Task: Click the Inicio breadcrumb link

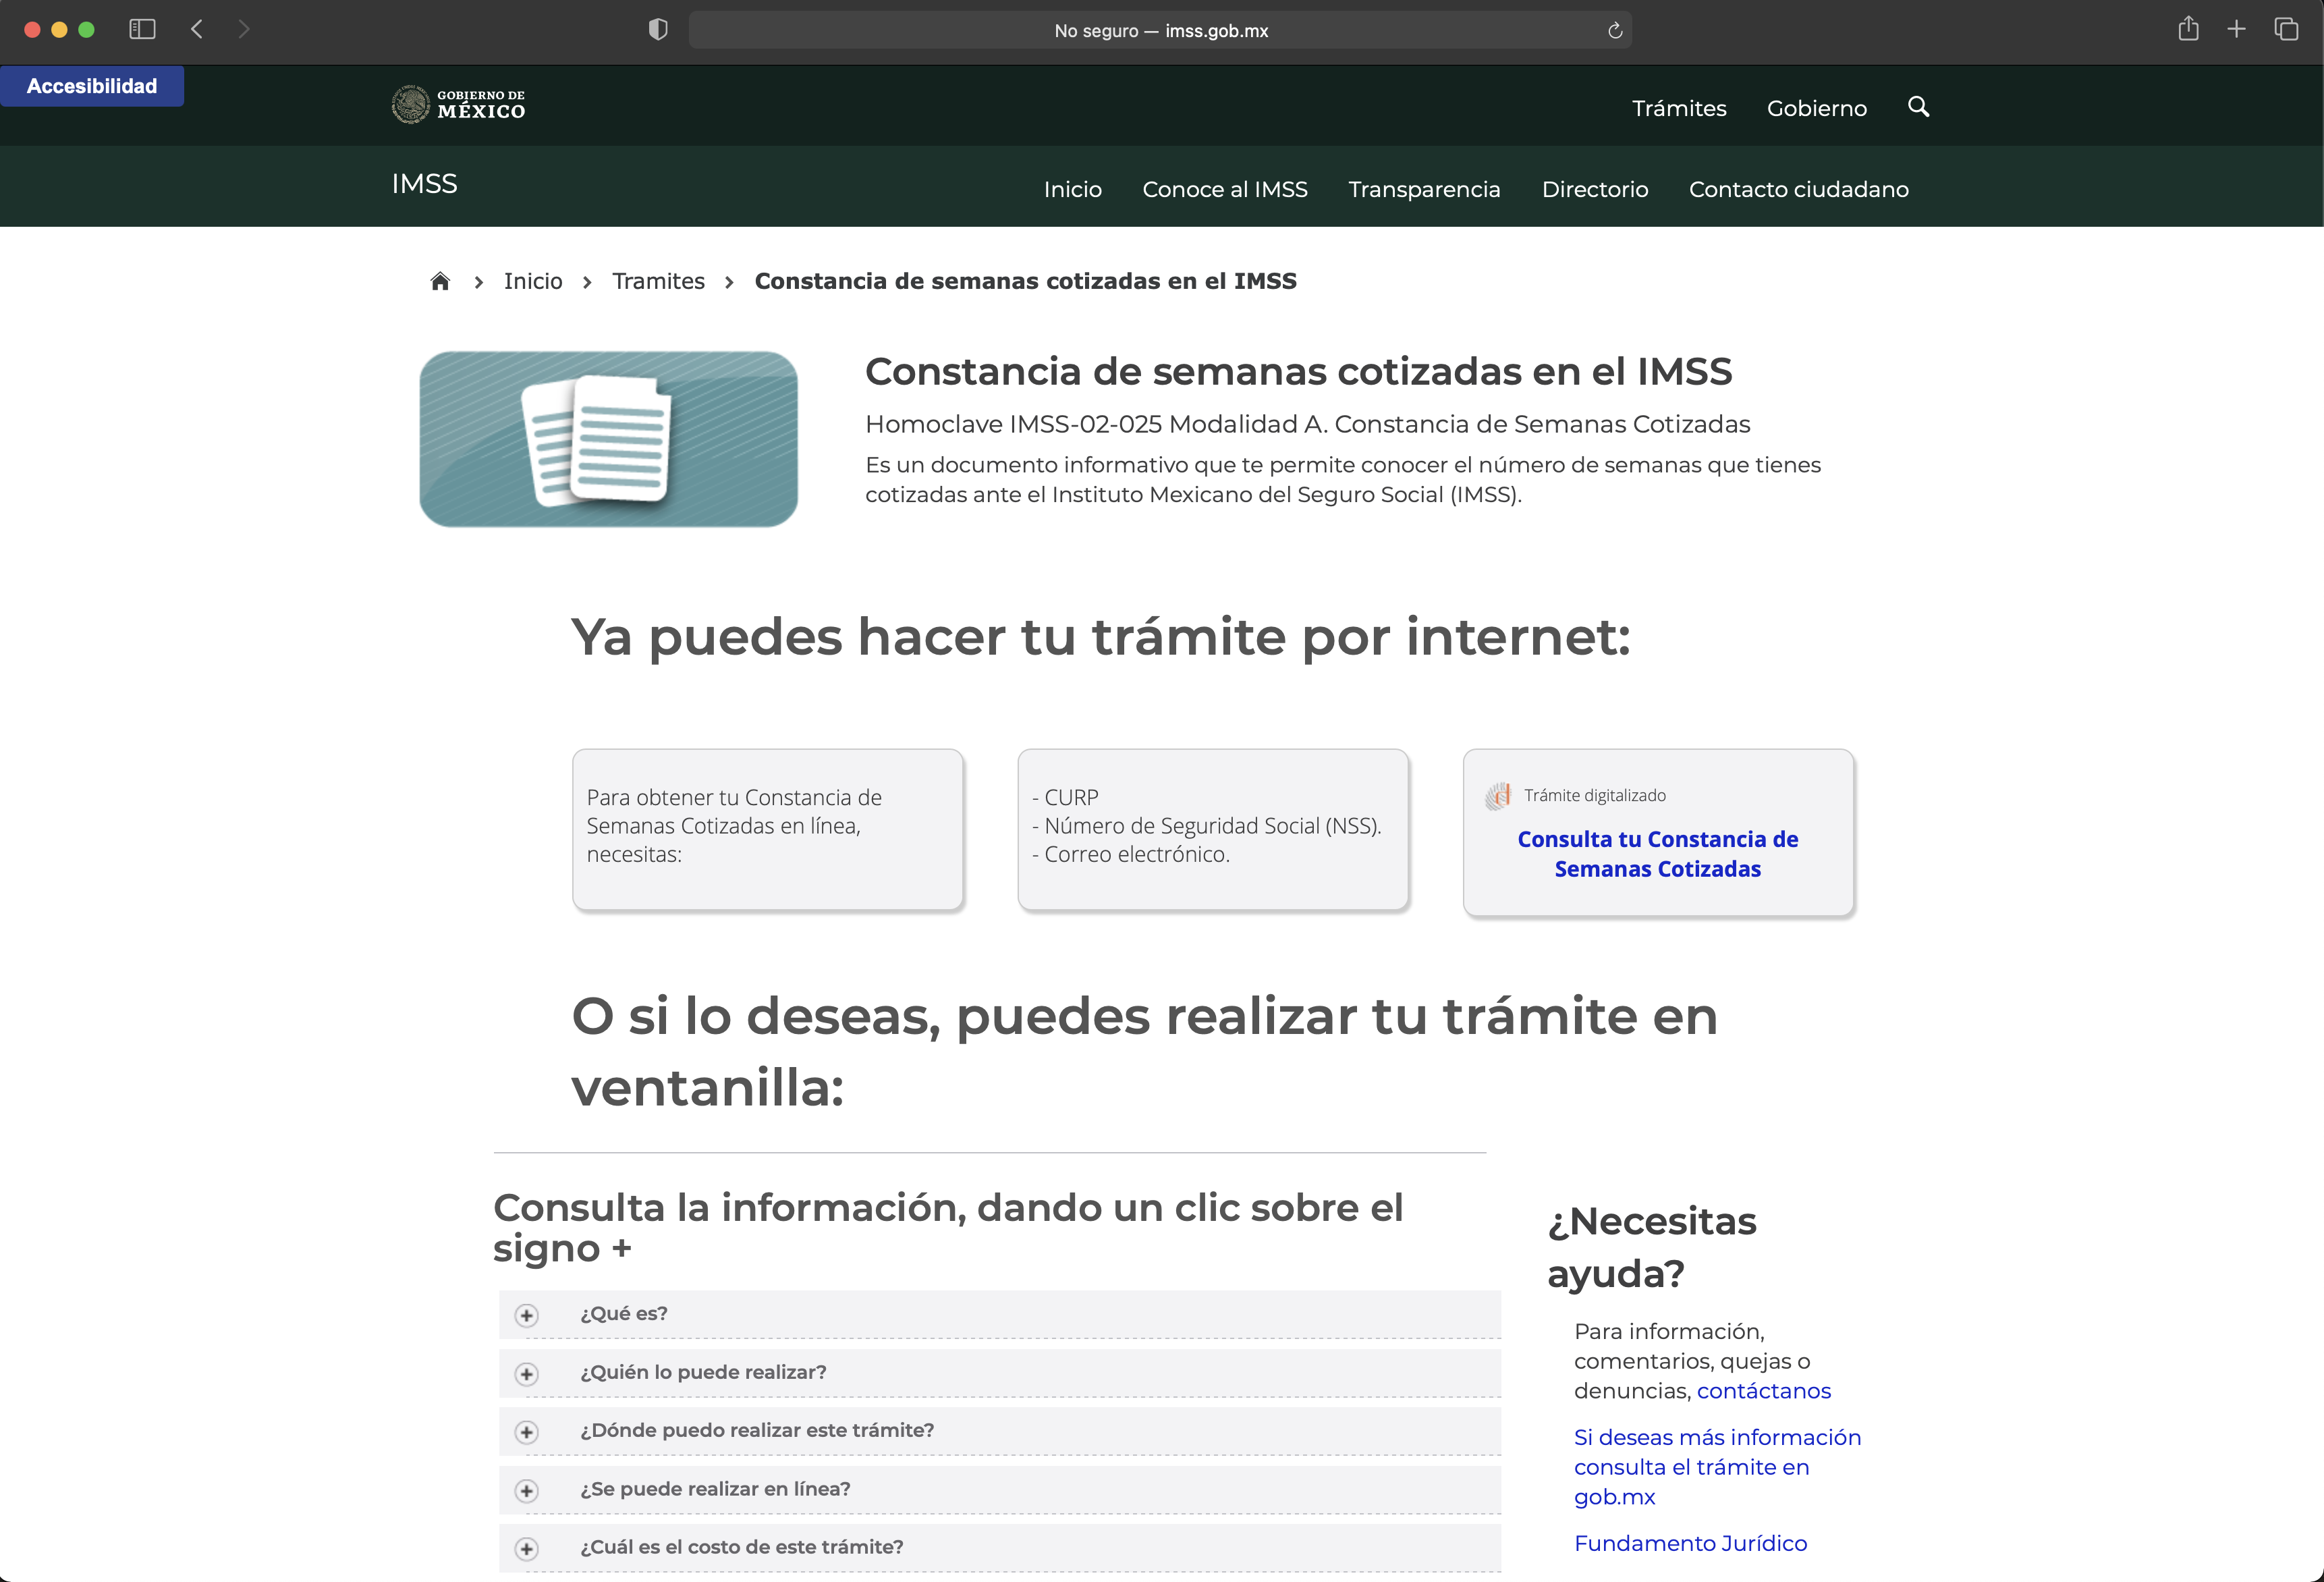Action: click(x=533, y=281)
